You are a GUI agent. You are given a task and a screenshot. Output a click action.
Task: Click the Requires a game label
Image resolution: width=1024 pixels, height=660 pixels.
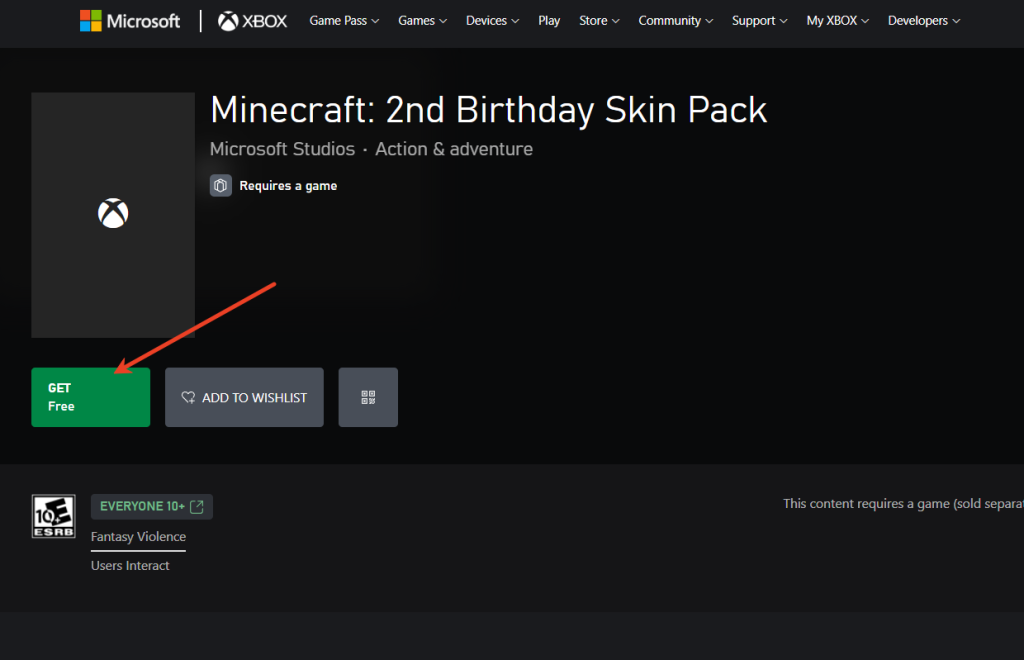[288, 185]
